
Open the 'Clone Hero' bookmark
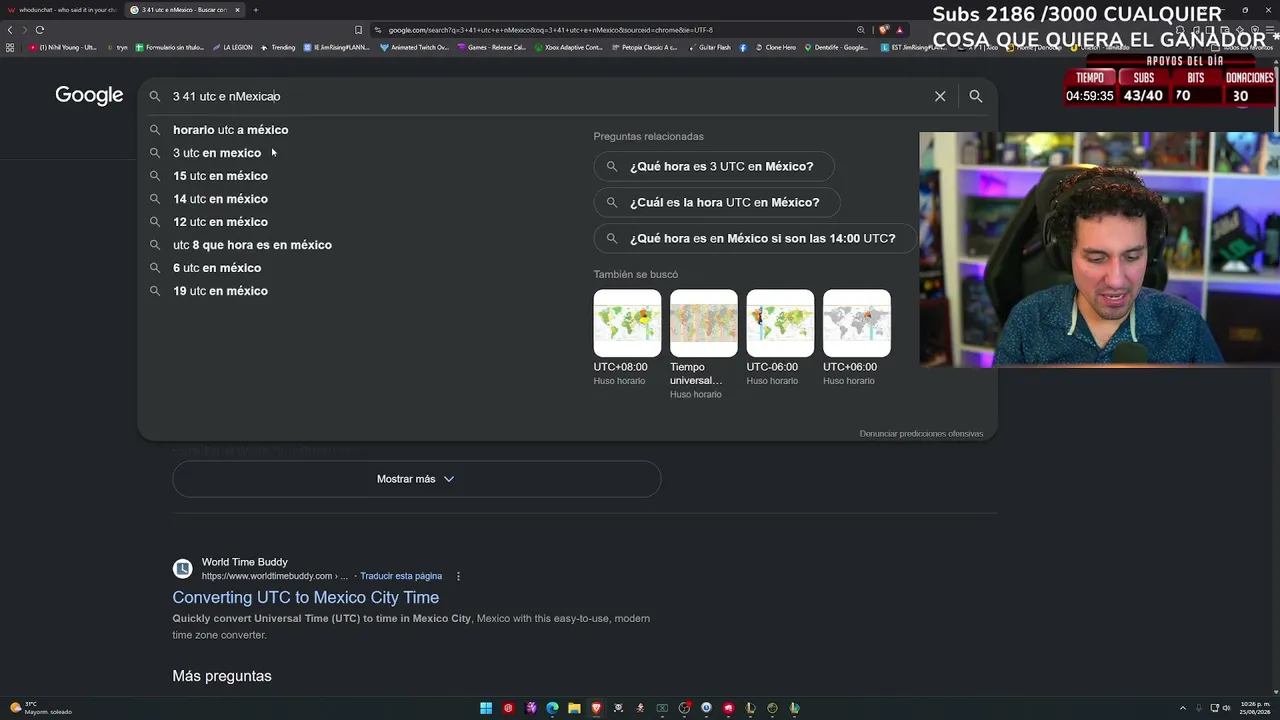tap(775, 47)
